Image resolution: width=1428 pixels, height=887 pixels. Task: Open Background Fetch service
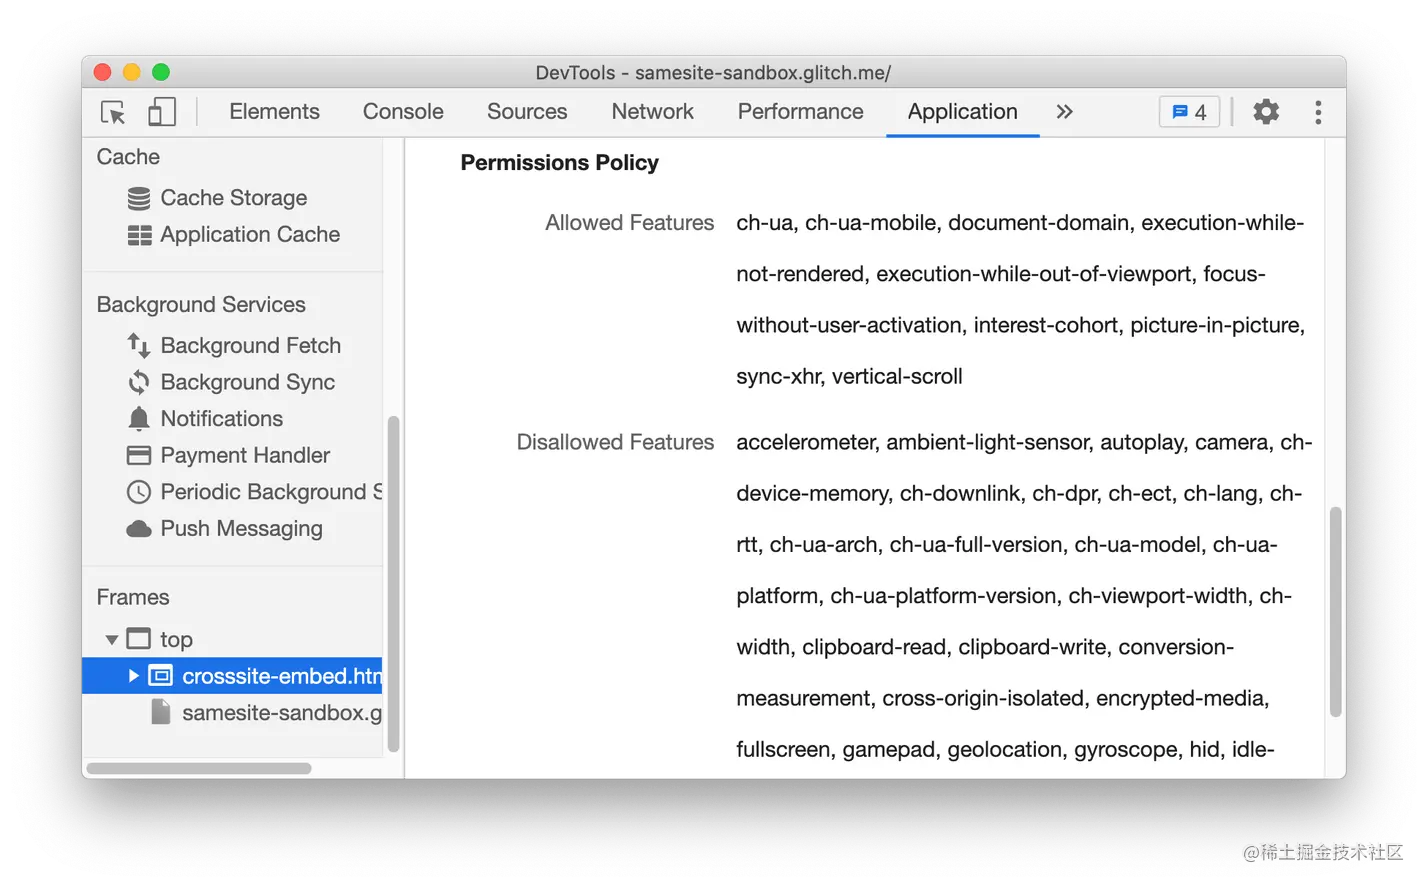click(250, 346)
